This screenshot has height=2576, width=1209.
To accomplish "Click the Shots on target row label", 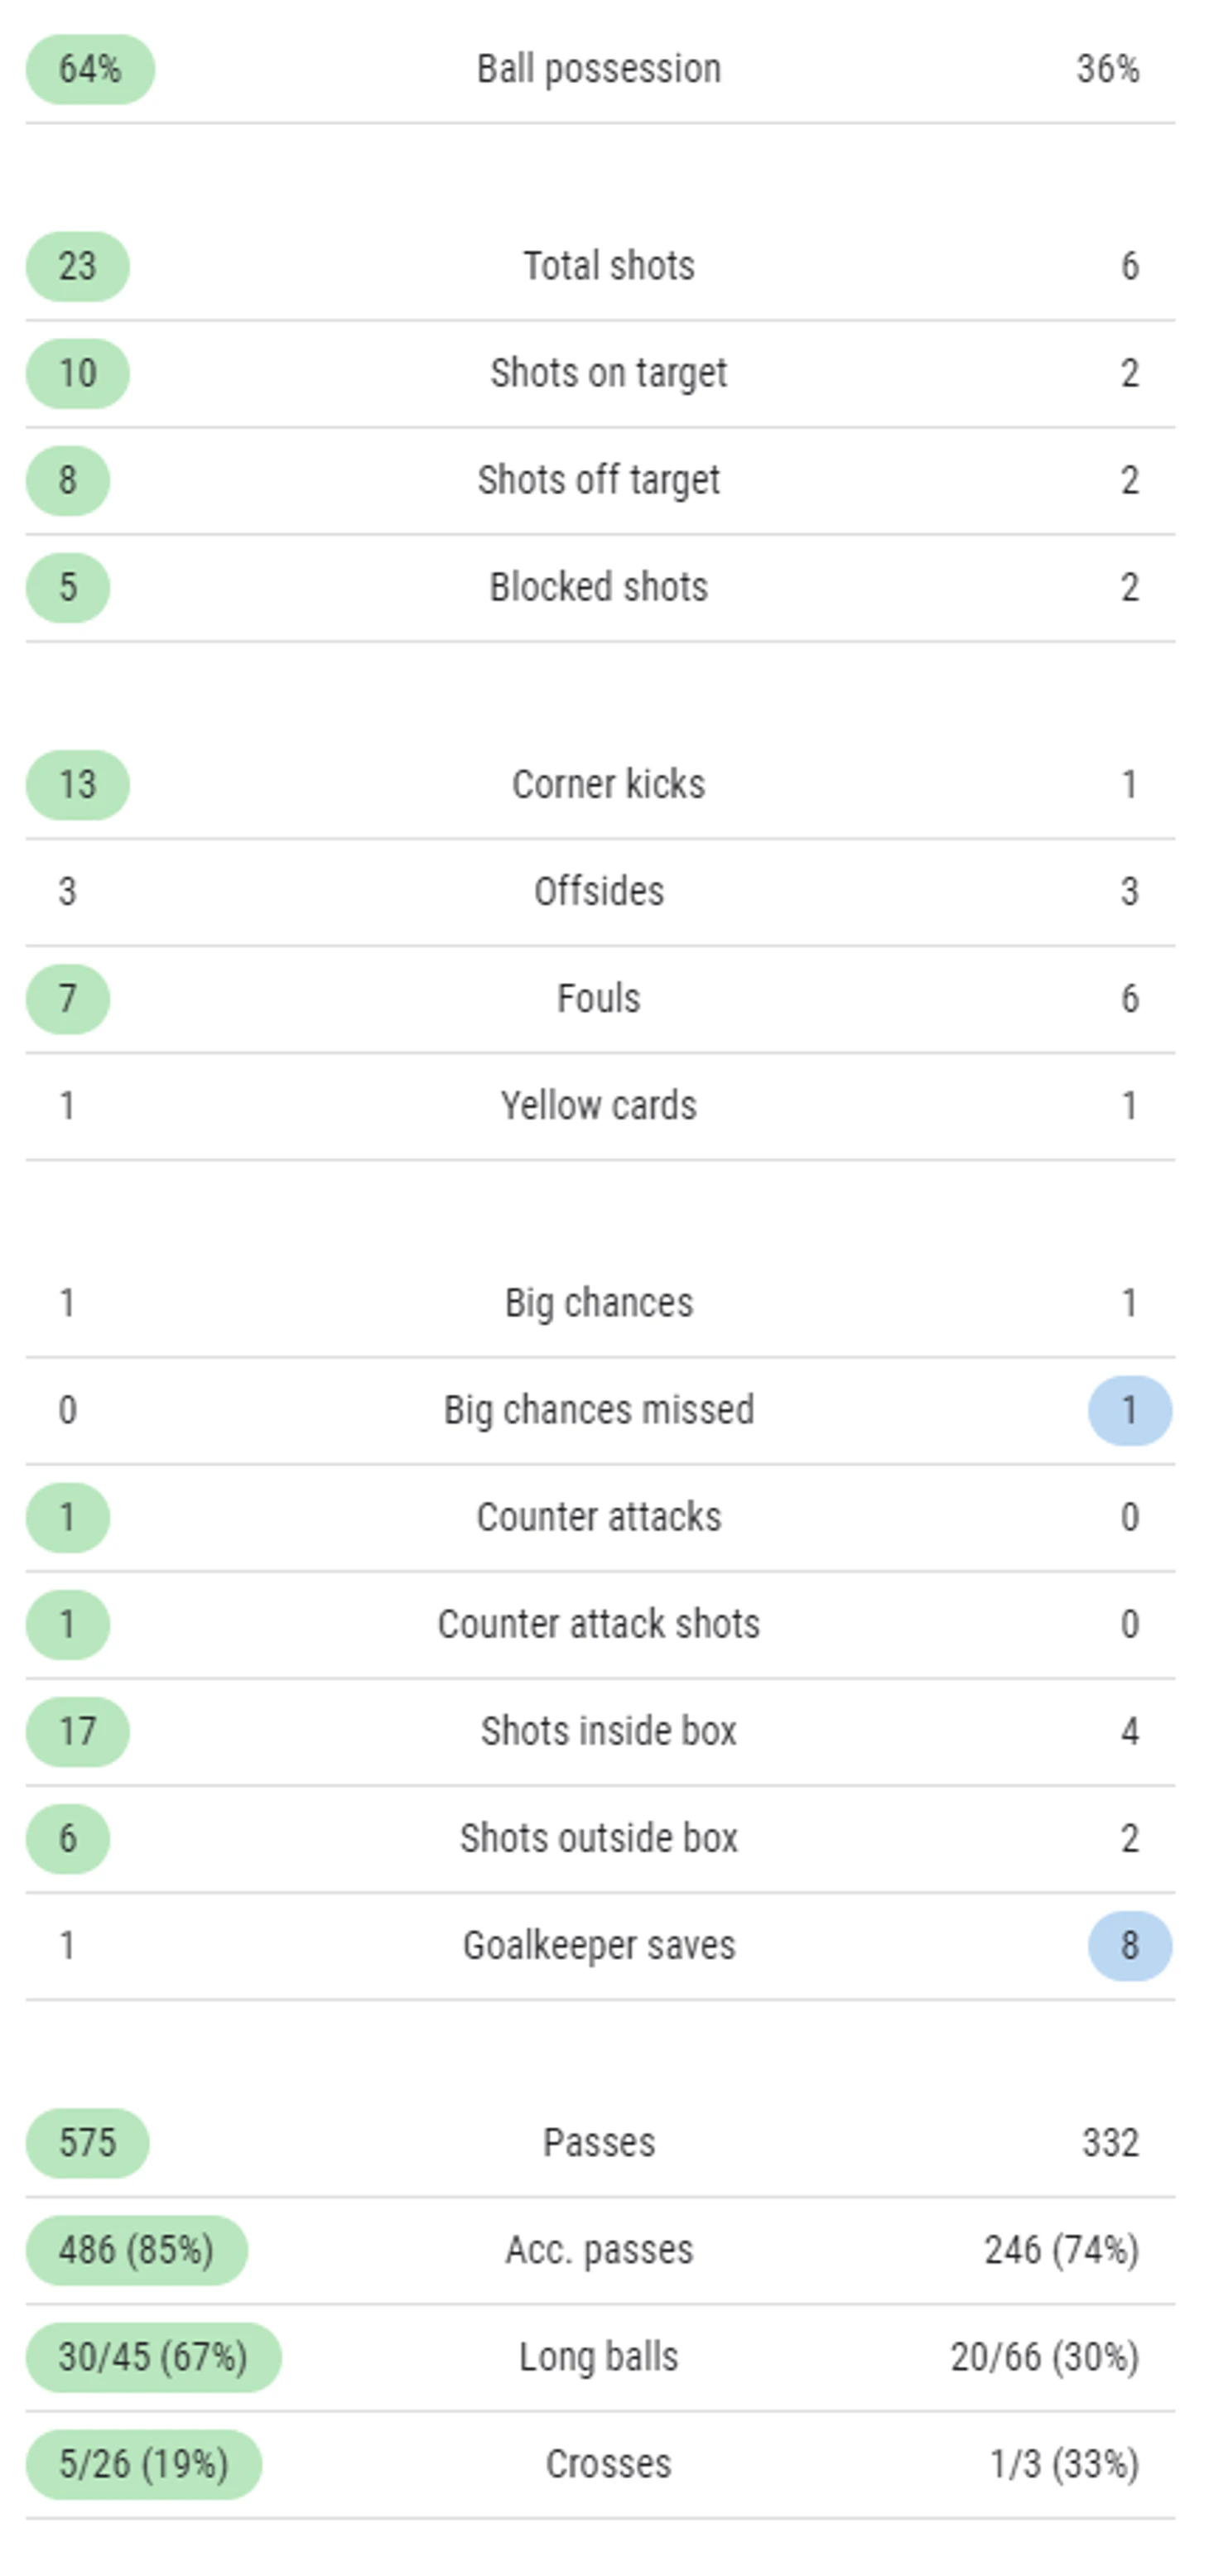I will click(608, 374).
